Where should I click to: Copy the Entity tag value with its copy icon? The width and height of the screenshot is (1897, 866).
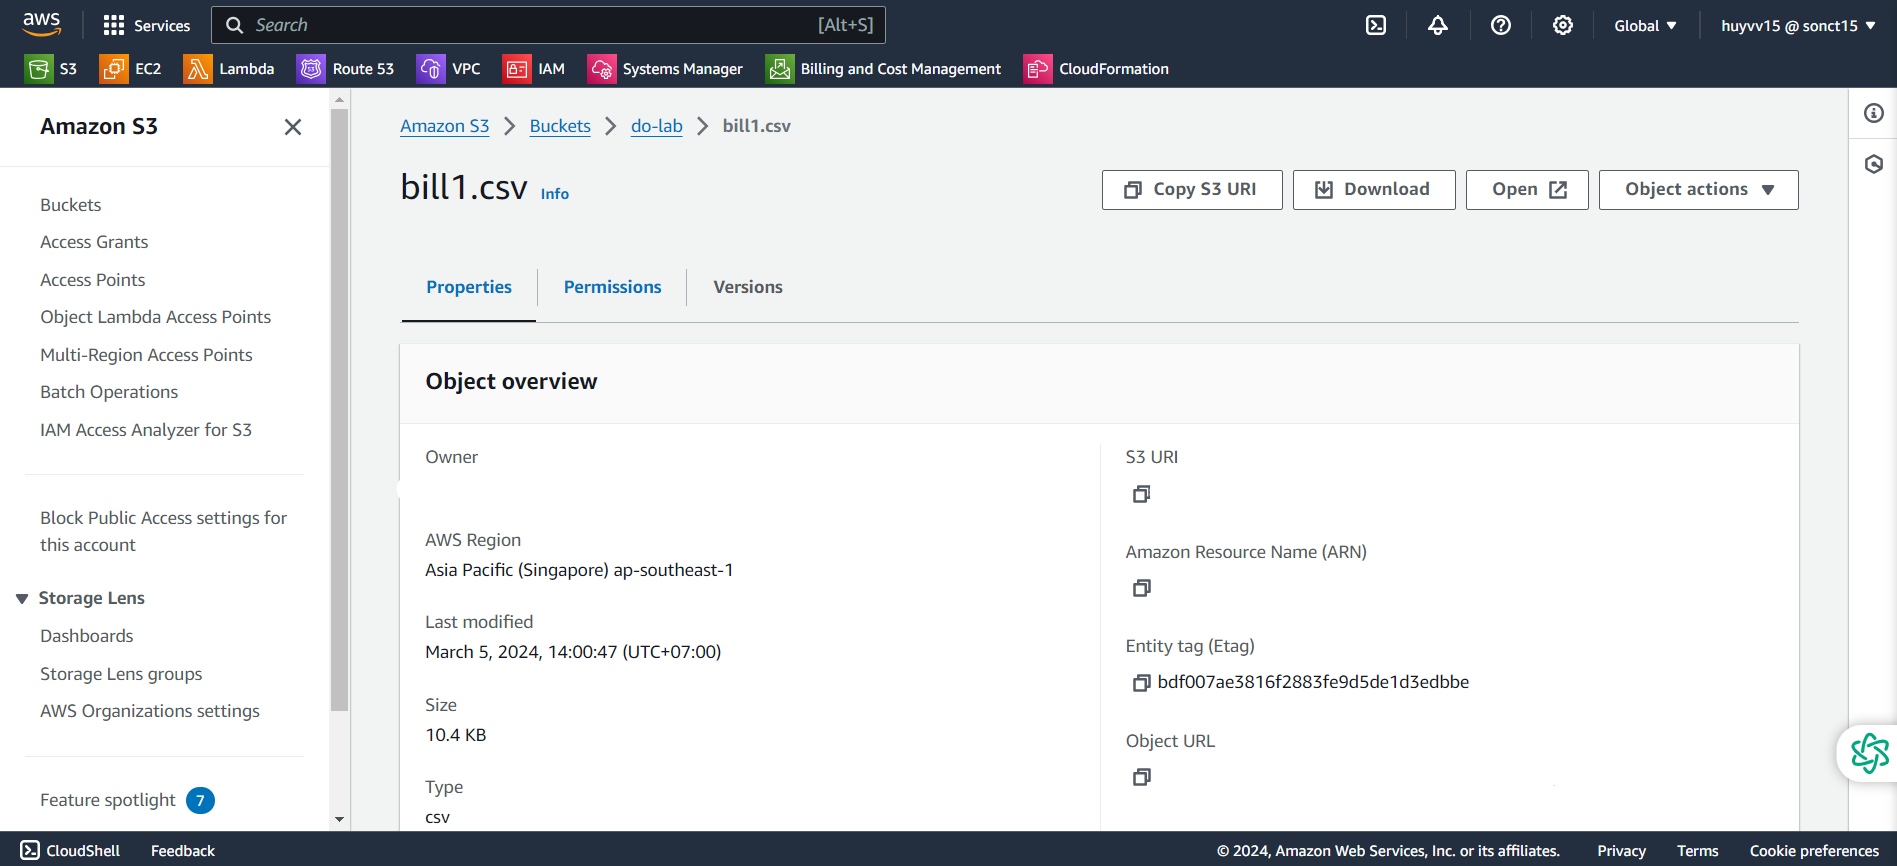coord(1141,683)
